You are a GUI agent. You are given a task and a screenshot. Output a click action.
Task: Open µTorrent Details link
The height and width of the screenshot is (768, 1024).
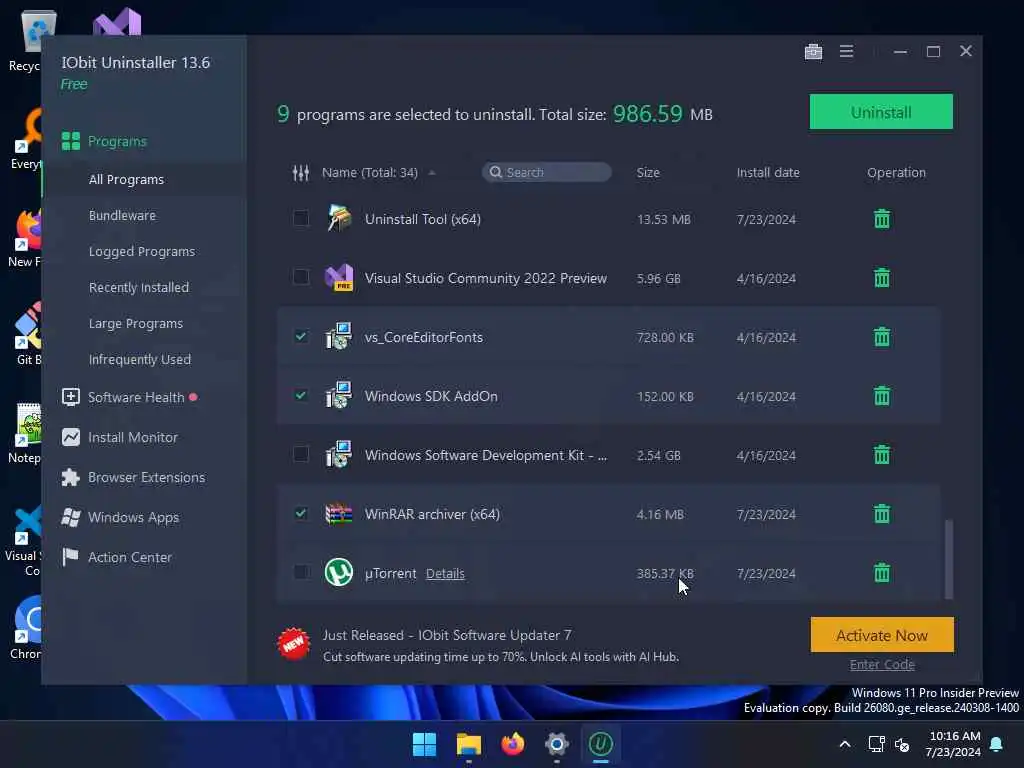(445, 573)
